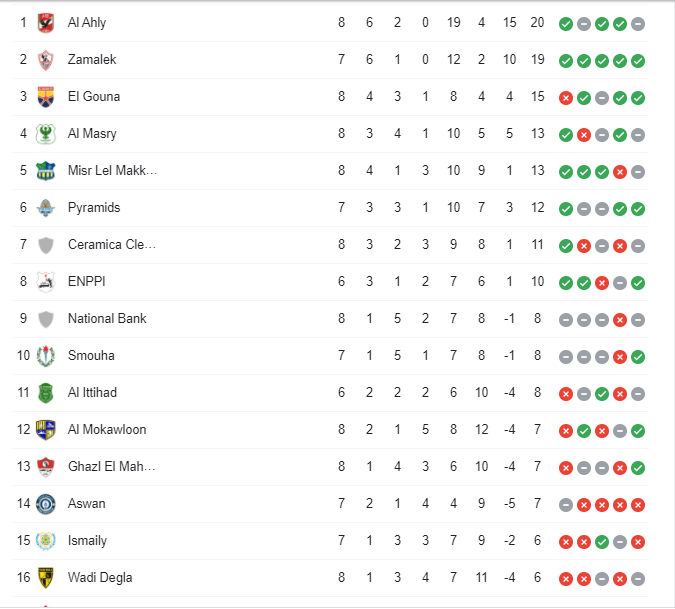Click the Al Ahly club crest
675x609 pixels.
[45, 22]
